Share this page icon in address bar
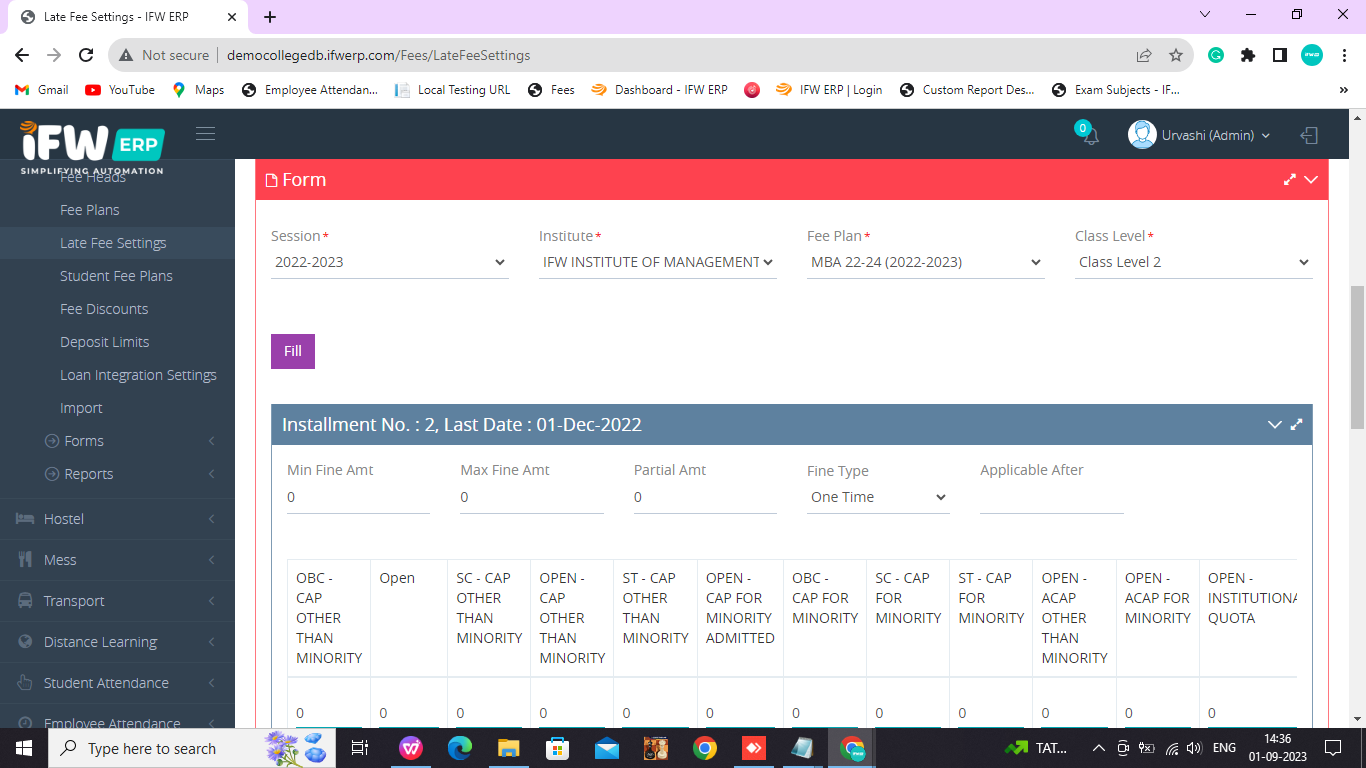The width and height of the screenshot is (1366, 768). pyautogui.click(x=1144, y=55)
